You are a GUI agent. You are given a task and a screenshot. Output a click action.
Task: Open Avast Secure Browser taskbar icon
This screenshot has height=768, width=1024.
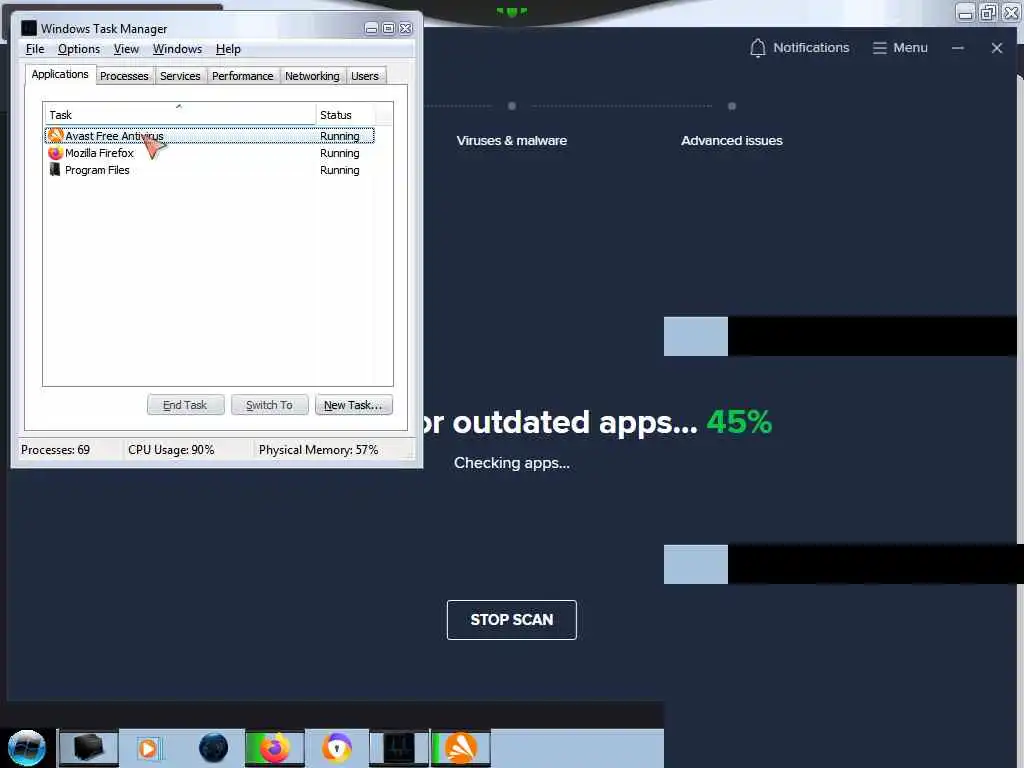337,748
